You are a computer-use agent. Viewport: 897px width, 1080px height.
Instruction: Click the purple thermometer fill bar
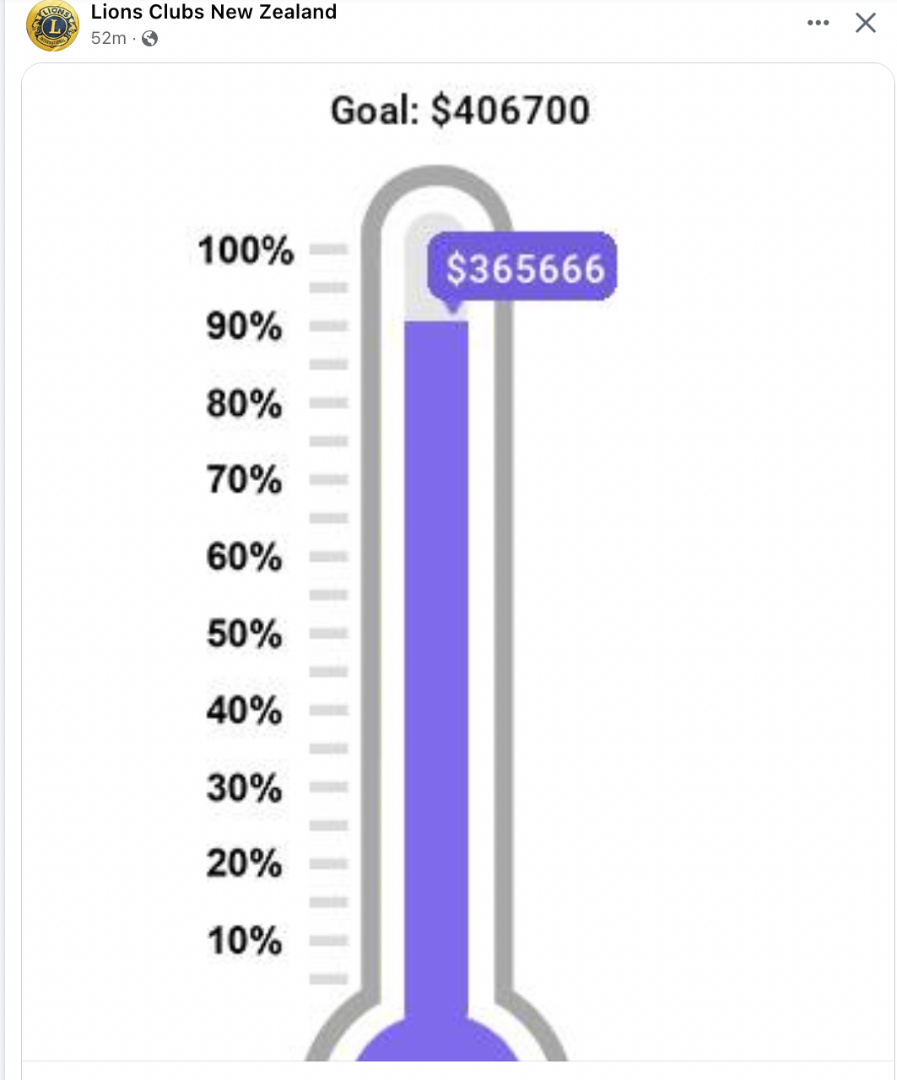pyautogui.click(x=436, y=650)
